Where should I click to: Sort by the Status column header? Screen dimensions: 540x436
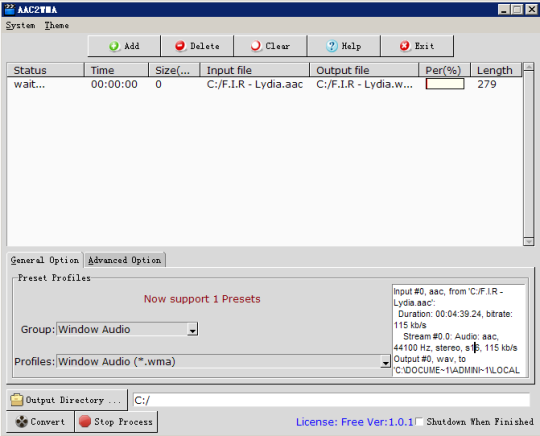pyautogui.click(x=45, y=70)
